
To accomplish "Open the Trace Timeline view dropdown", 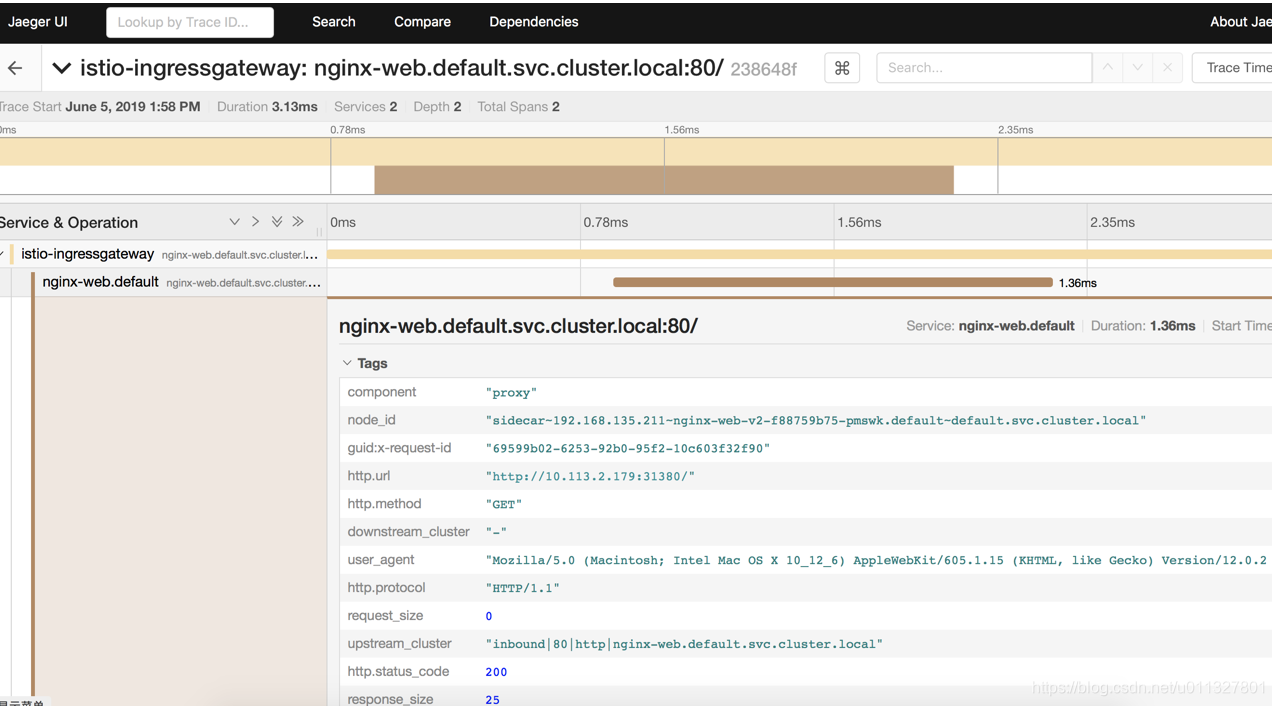I will pos(1233,68).
